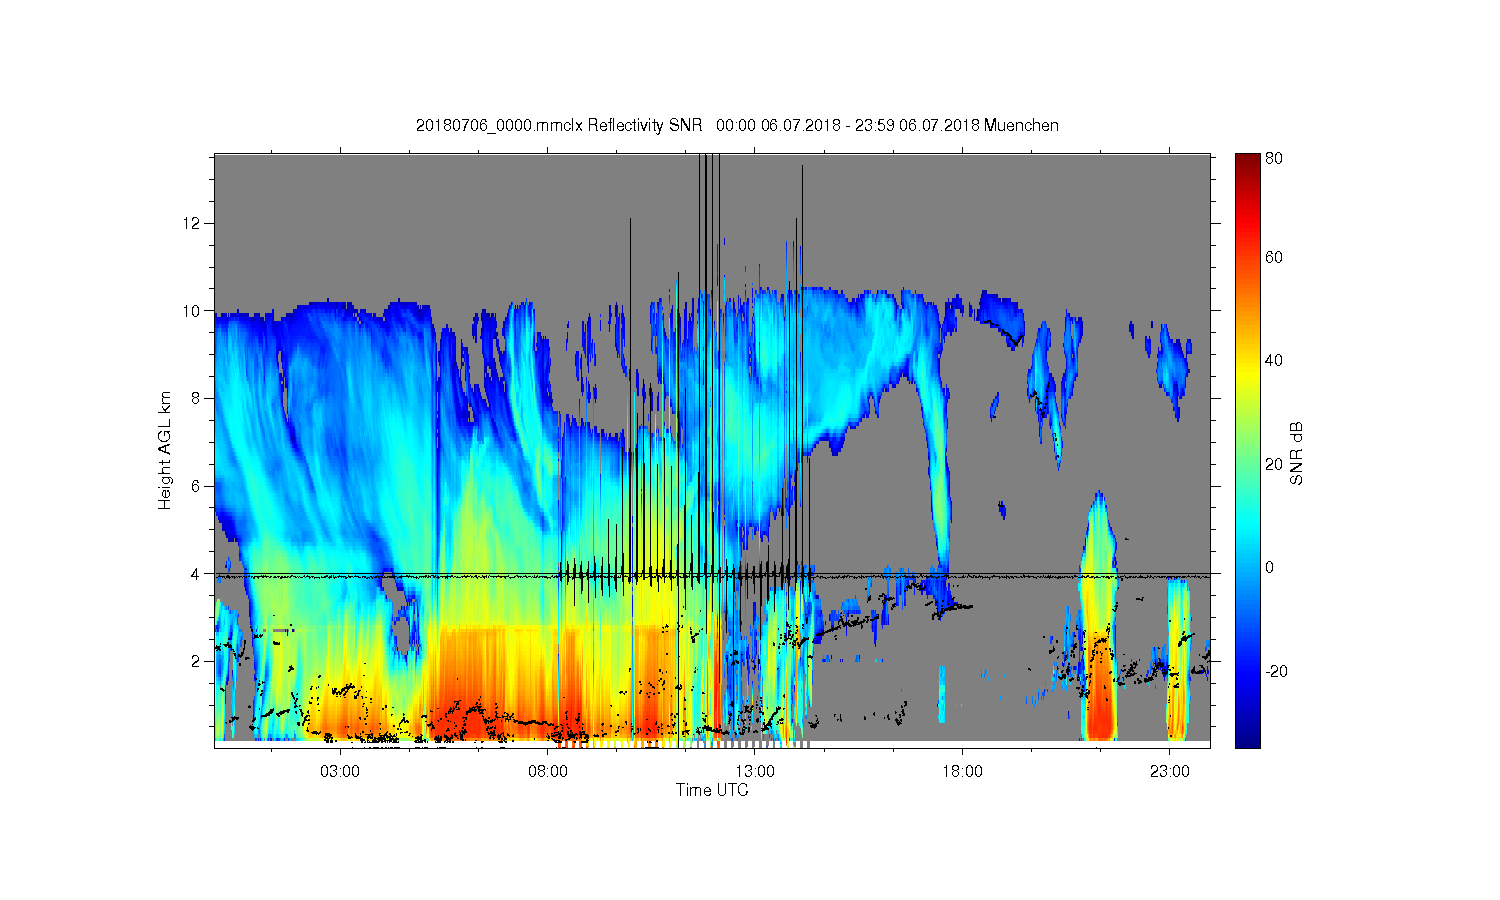Click the 'Time UTC' x-axis label
Image resolution: width=1500 pixels, height=900 pixels.
712,790
